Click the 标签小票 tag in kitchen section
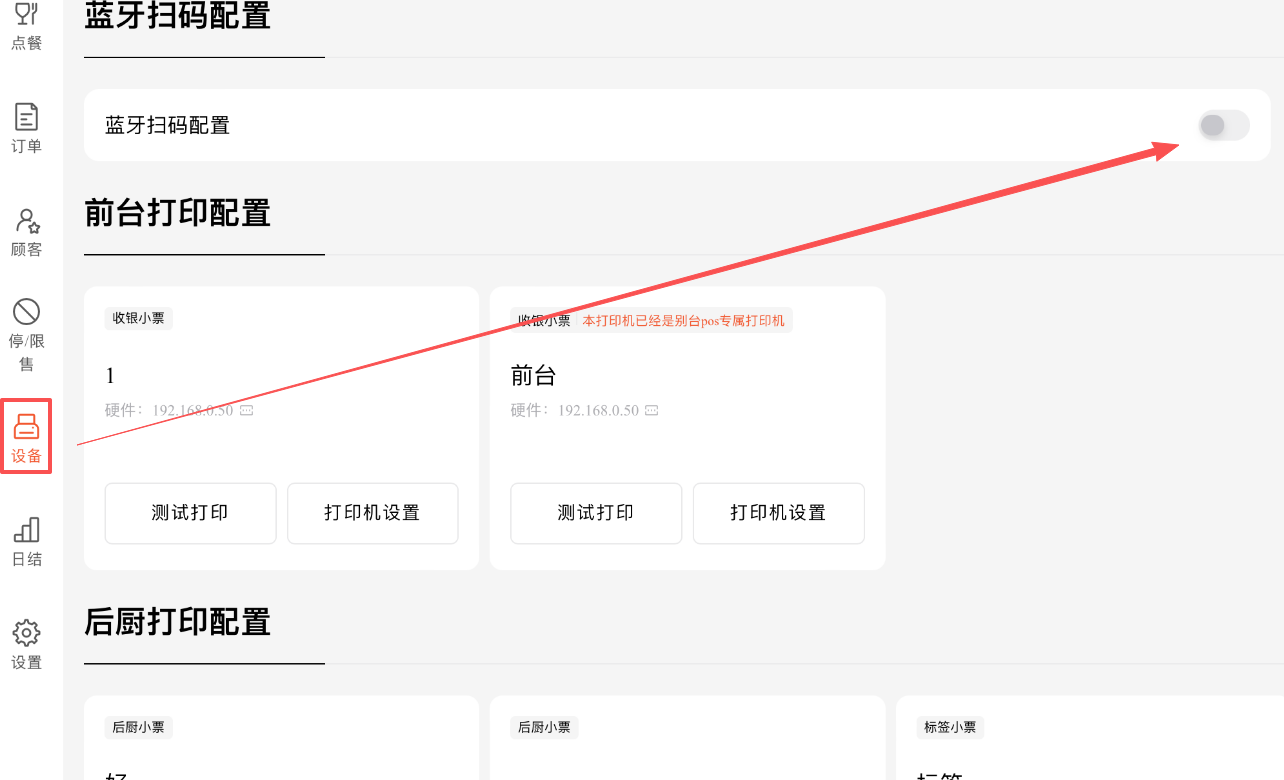The image size is (1284, 780). [949, 728]
